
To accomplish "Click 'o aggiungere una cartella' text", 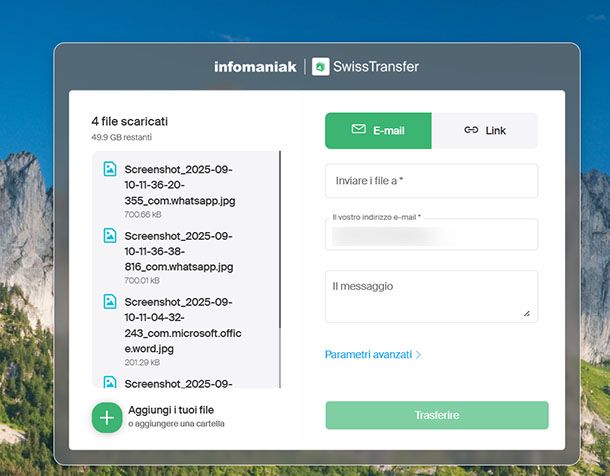I will [176, 424].
